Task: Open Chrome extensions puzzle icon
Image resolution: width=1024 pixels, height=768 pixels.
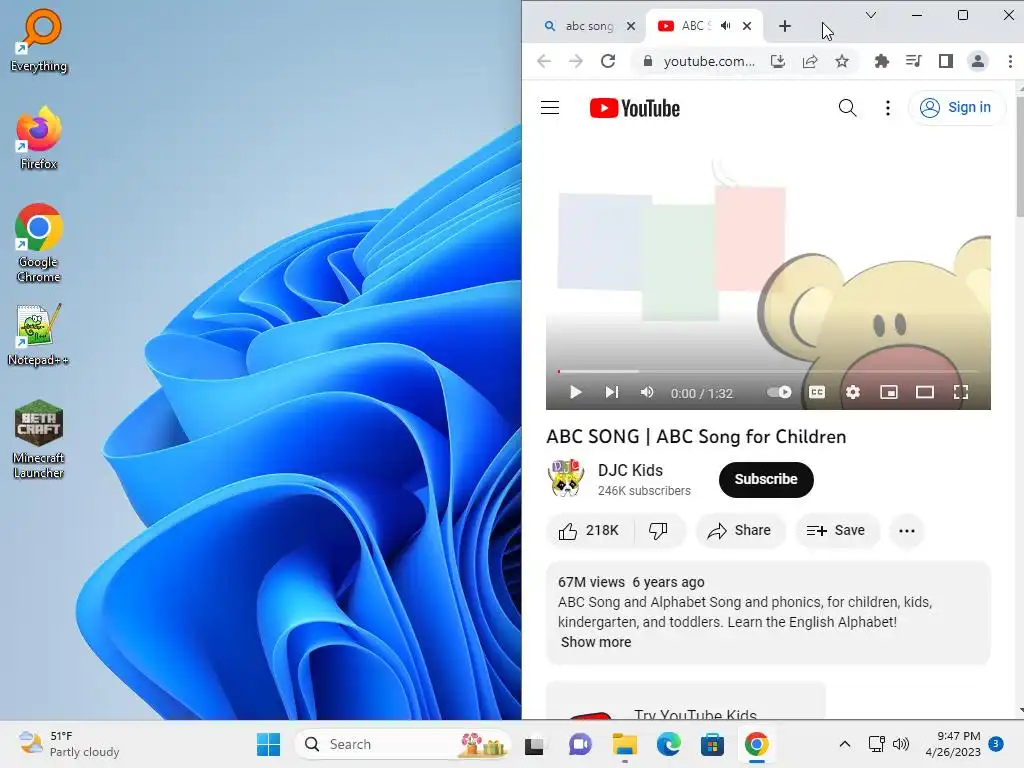Action: click(x=882, y=61)
